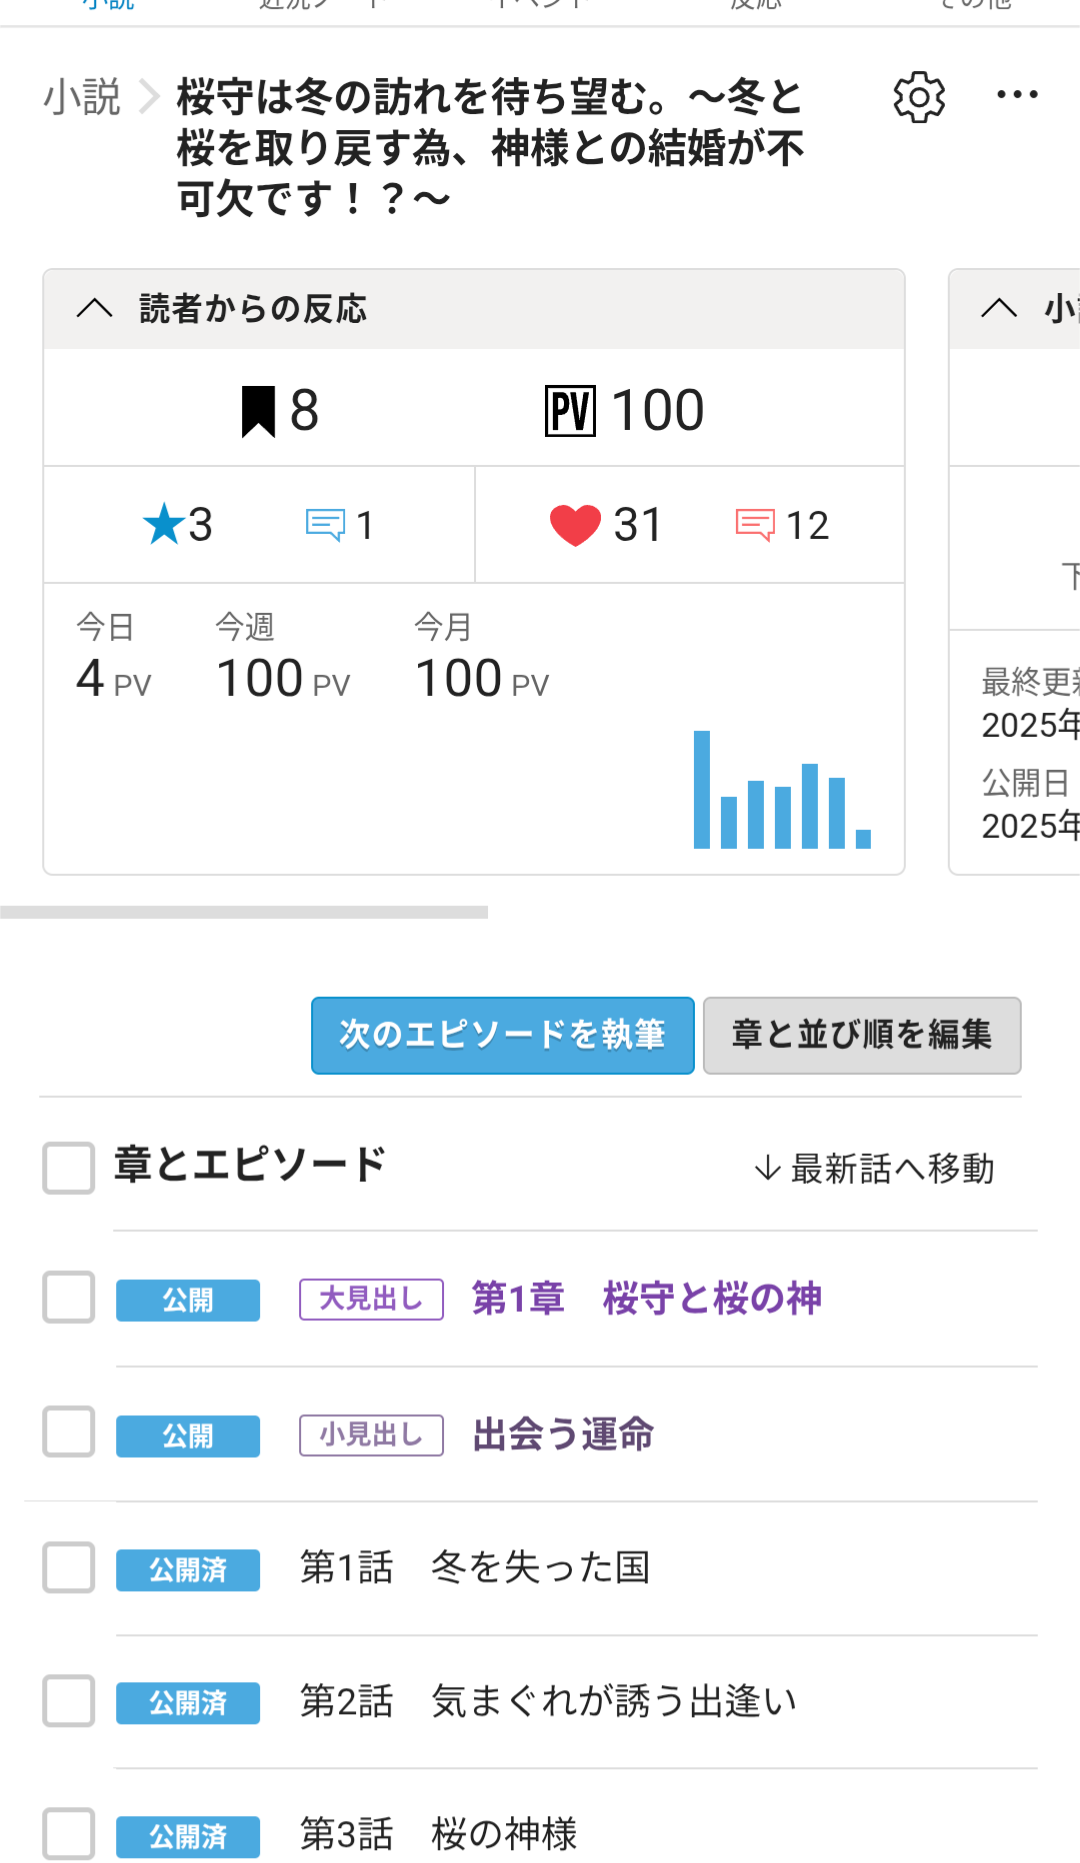The image size is (1080, 1863).
Task: Click the bookmark follower count icon
Action: (x=259, y=411)
